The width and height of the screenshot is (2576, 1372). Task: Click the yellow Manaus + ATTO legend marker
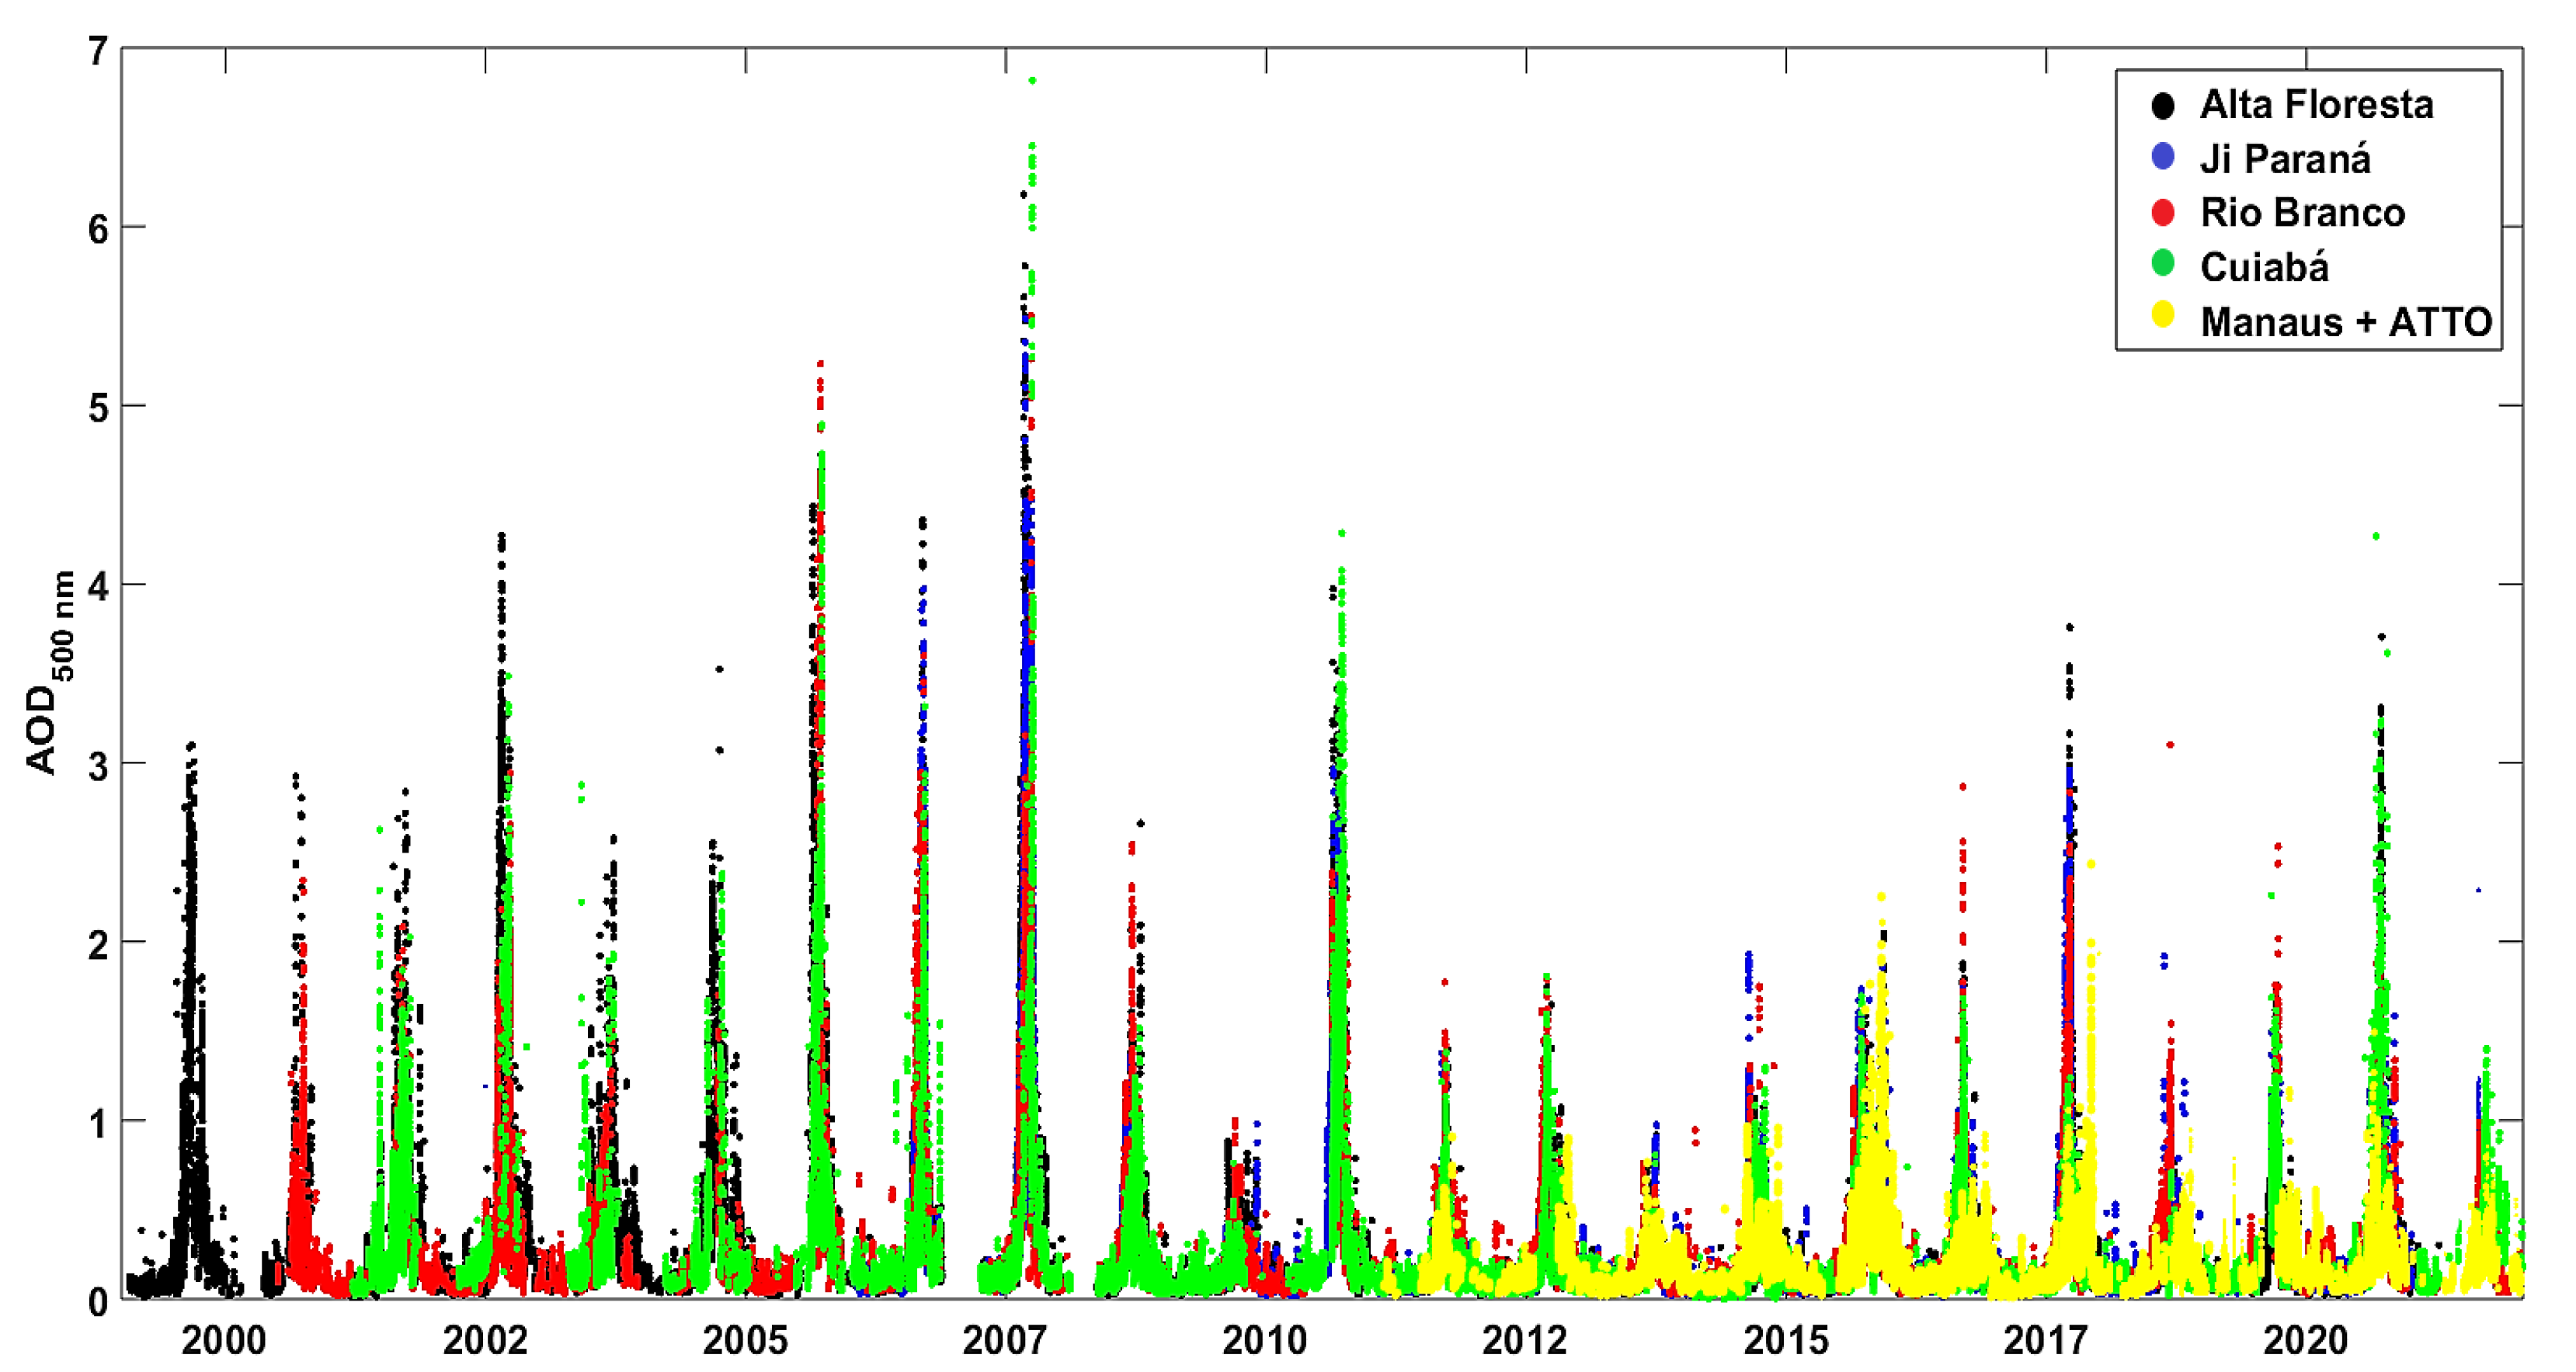[2163, 315]
